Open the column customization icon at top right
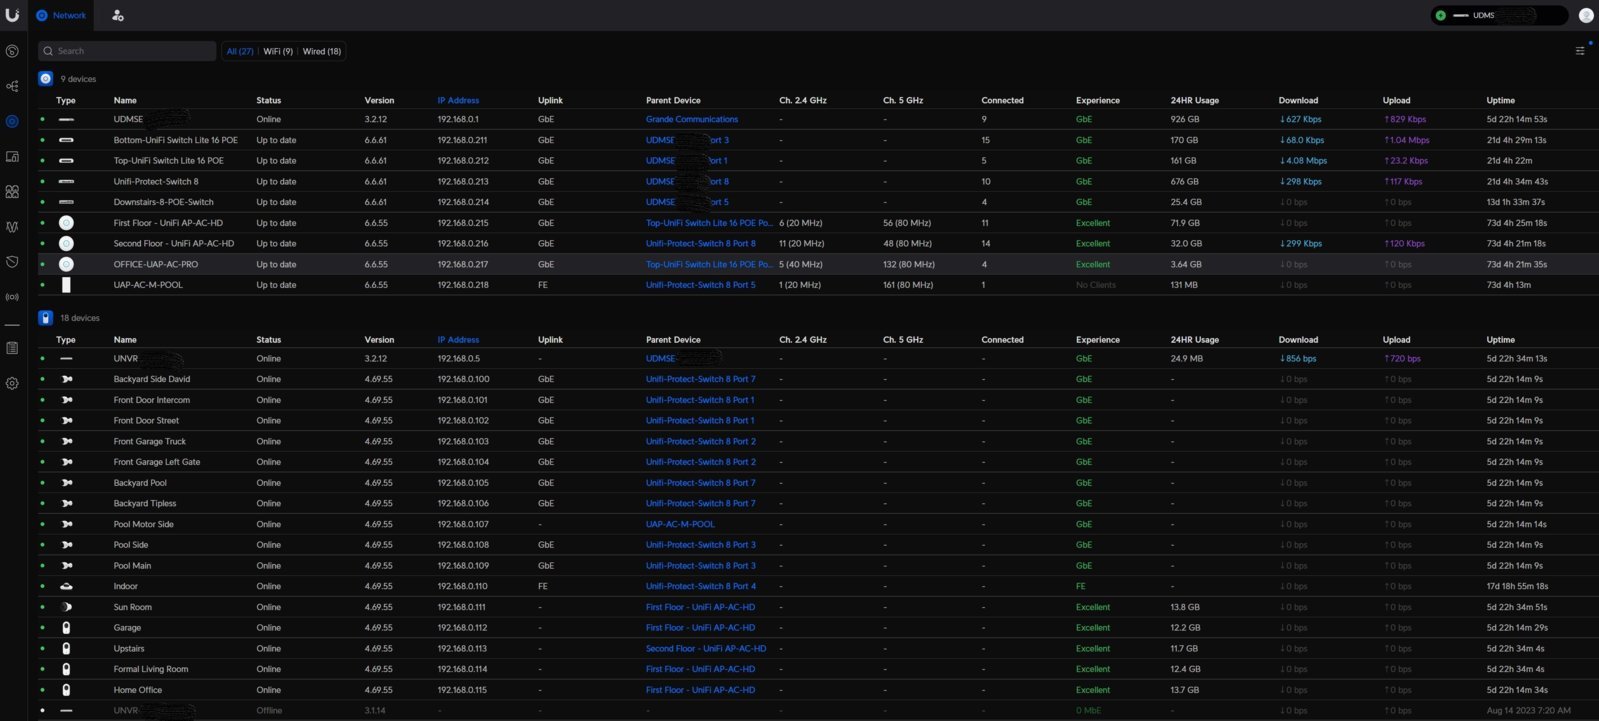This screenshot has width=1599, height=721. (1580, 50)
